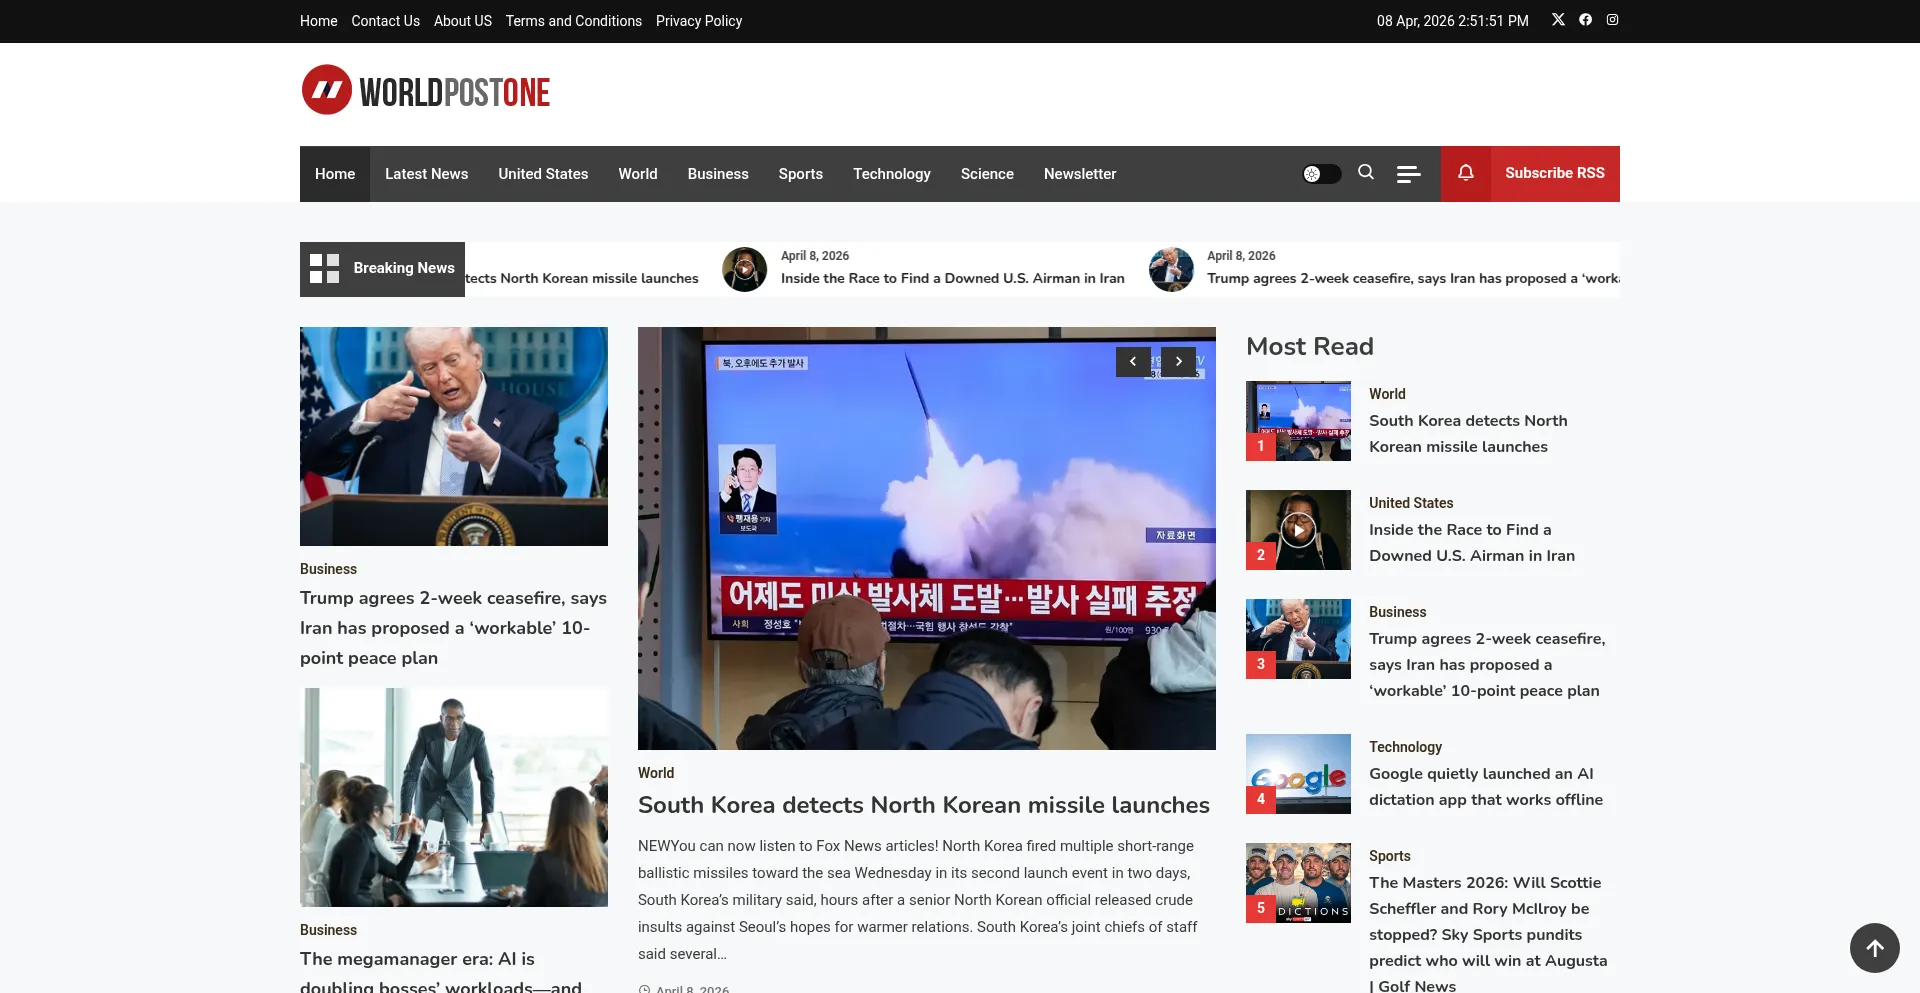The image size is (1920, 993).
Task: Click World category in Most Read
Action: click(1387, 394)
